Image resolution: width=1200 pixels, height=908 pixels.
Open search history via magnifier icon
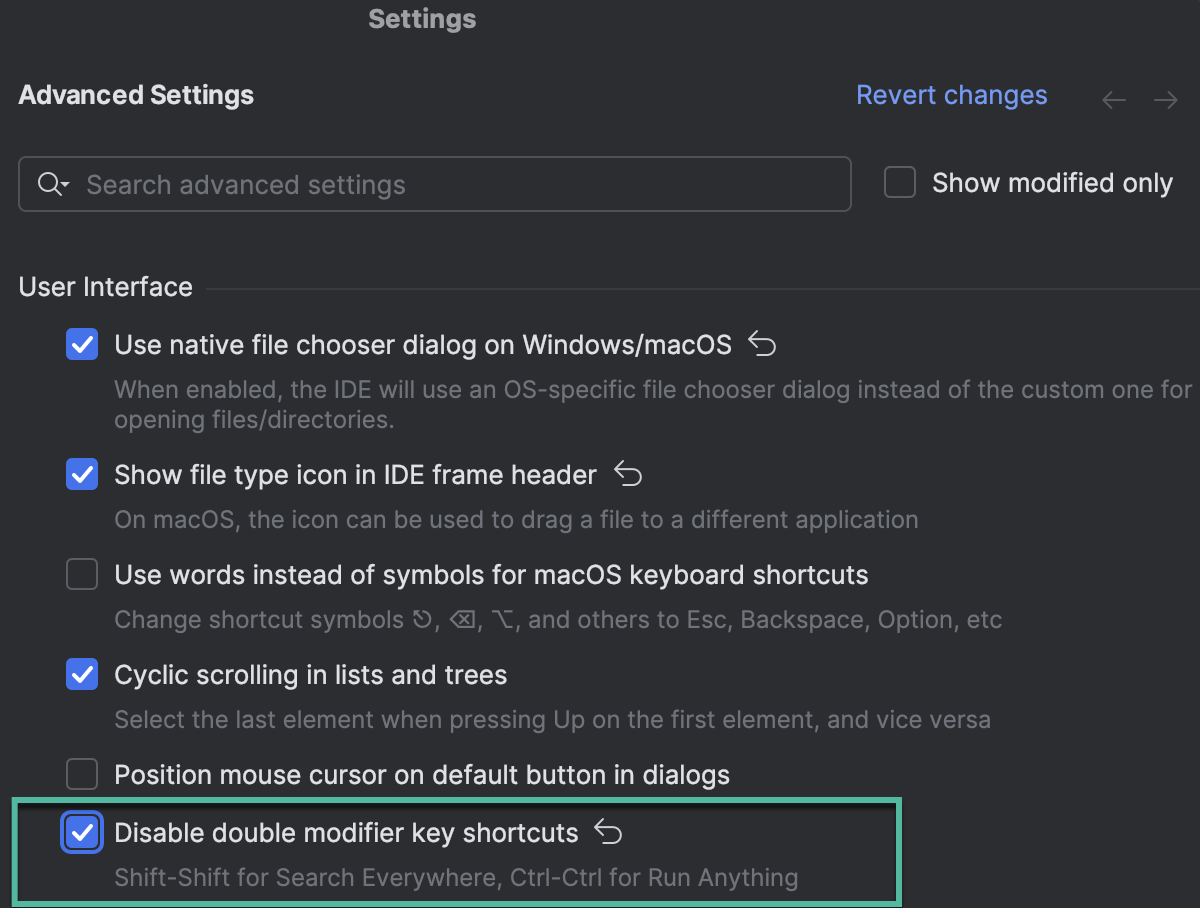53,184
